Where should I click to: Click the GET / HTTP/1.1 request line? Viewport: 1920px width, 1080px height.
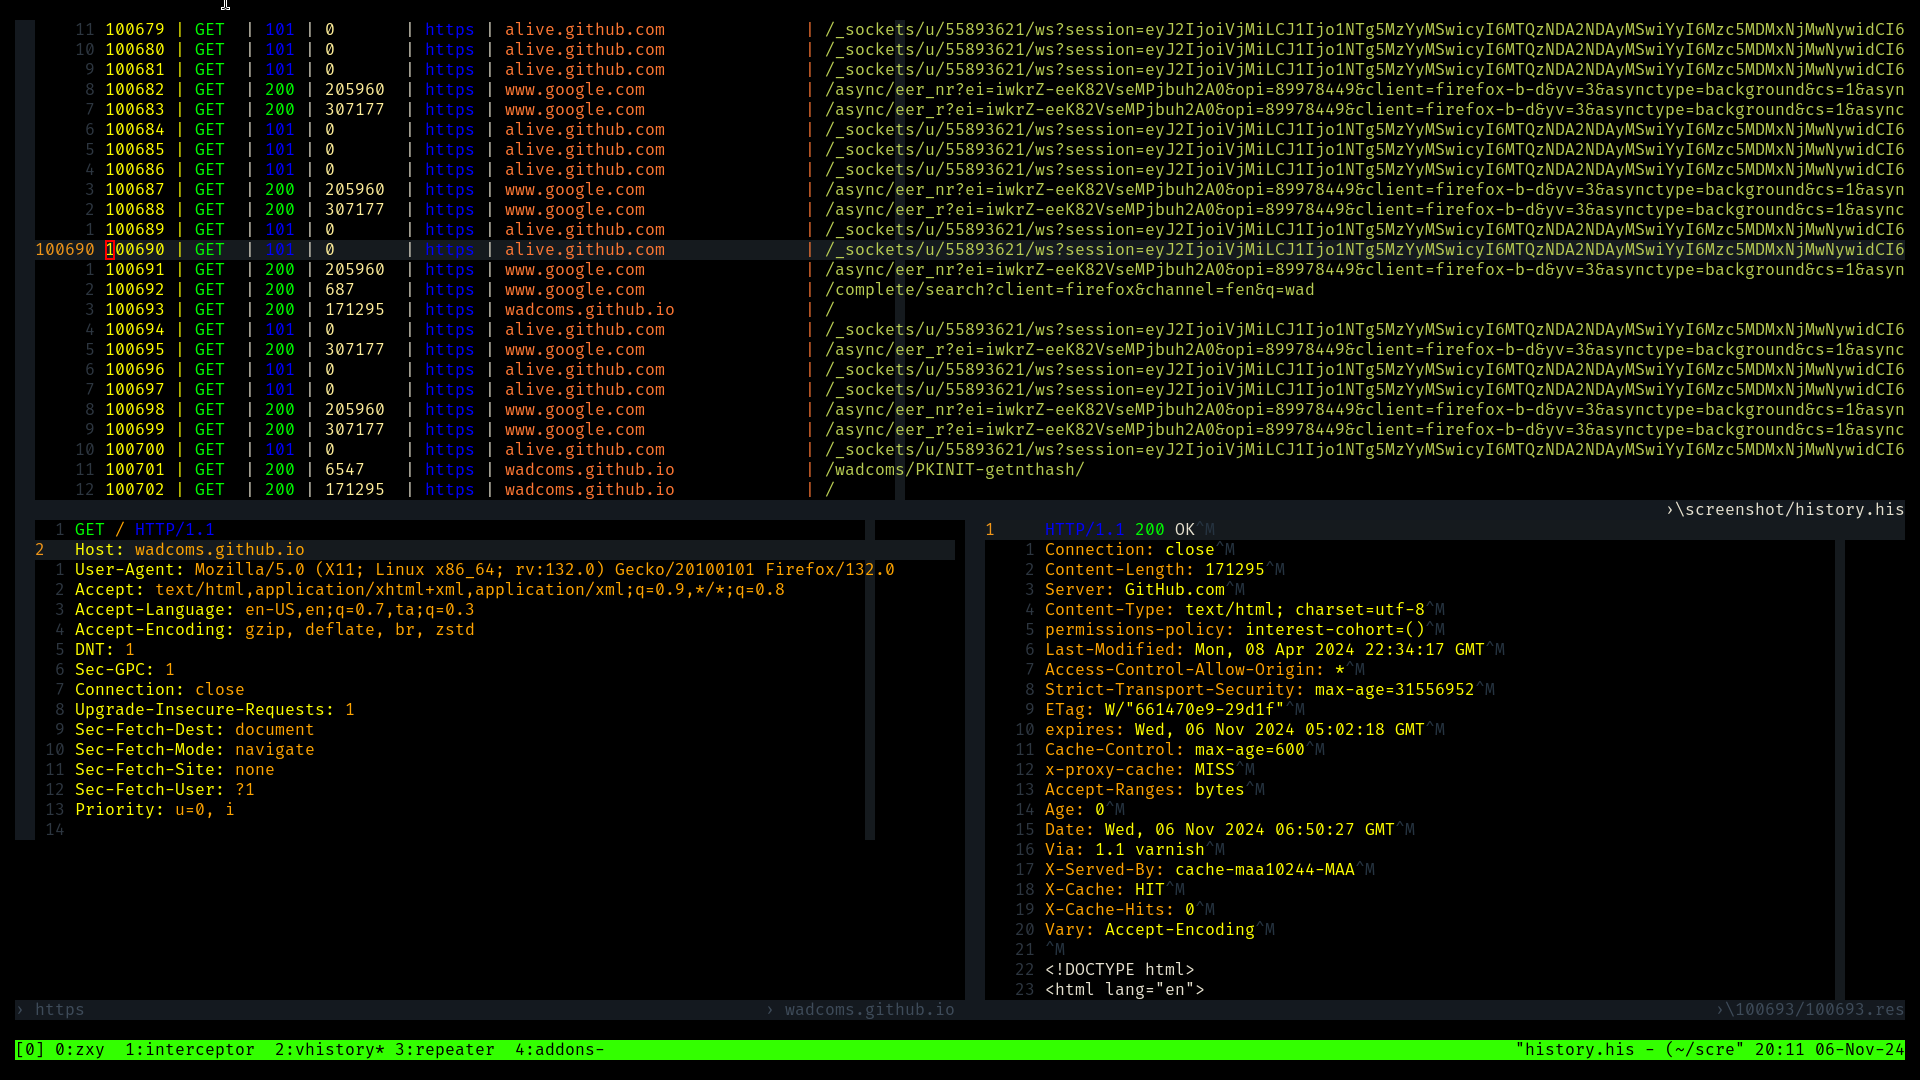[145, 529]
